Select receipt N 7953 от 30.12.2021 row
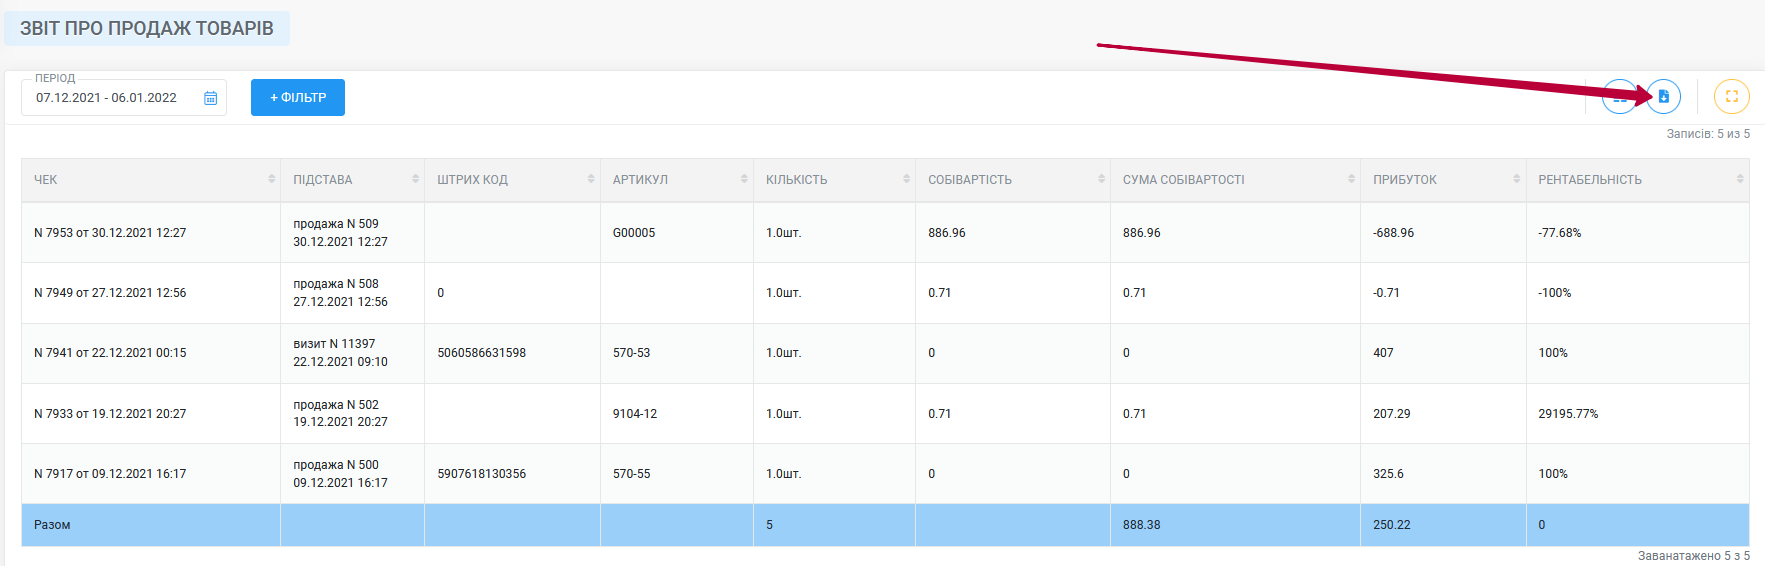1765x566 pixels. (x=885, y=233)
